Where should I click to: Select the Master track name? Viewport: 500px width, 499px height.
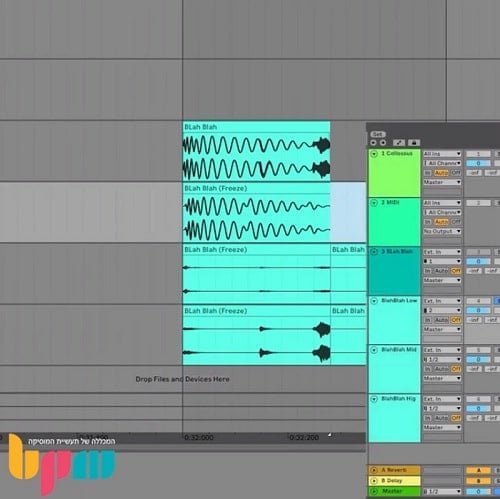pyautogui.click(x=392, y=491)
